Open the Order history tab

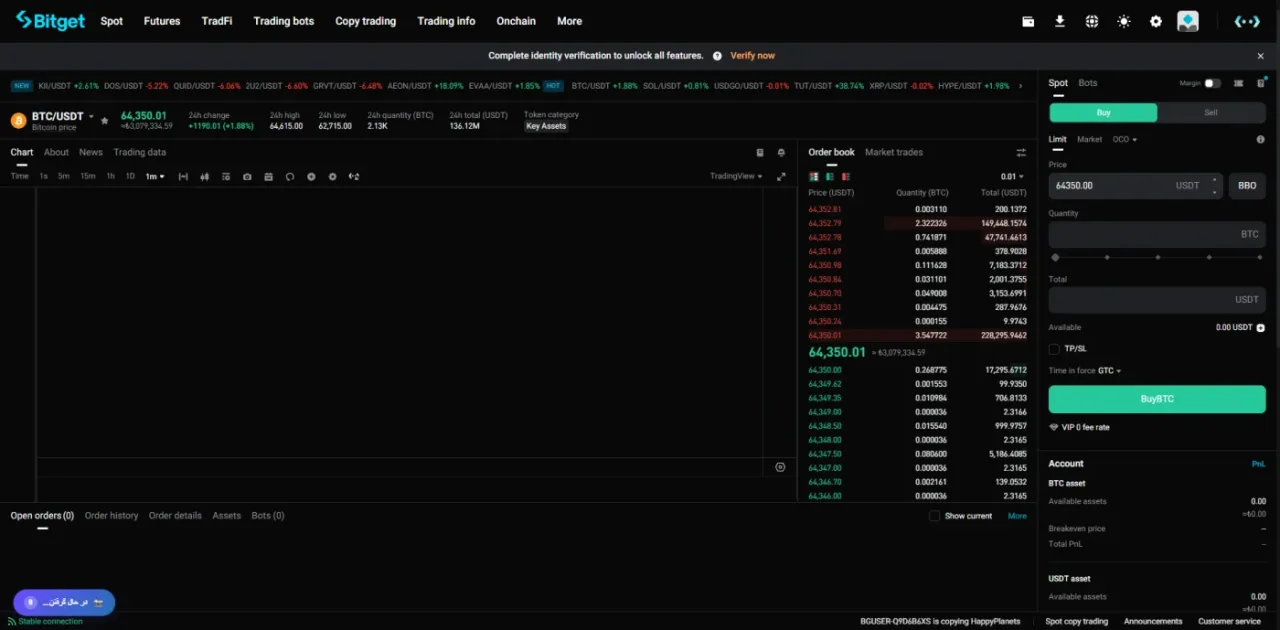point(111,516)
